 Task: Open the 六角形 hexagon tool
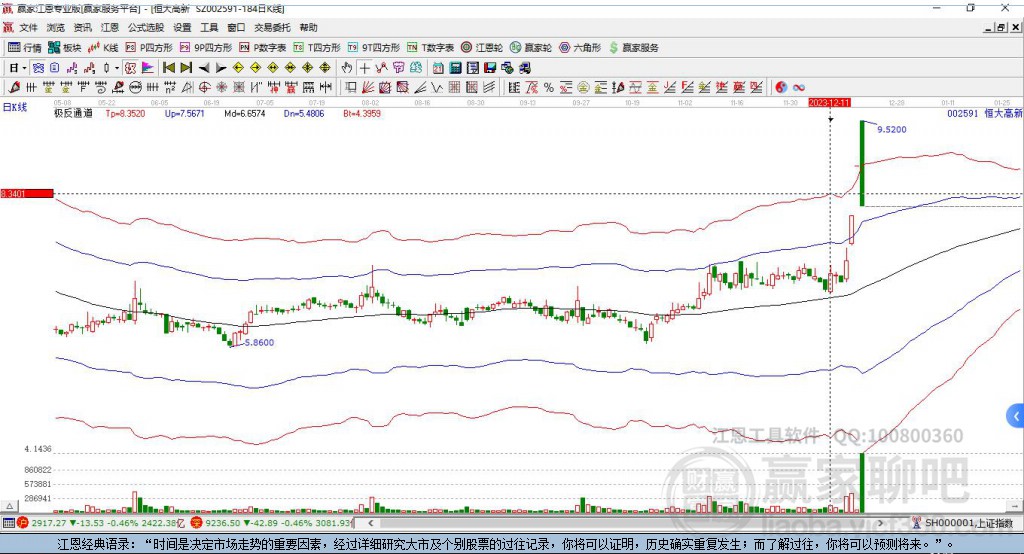pyautogui.click(x=580, y=48)
